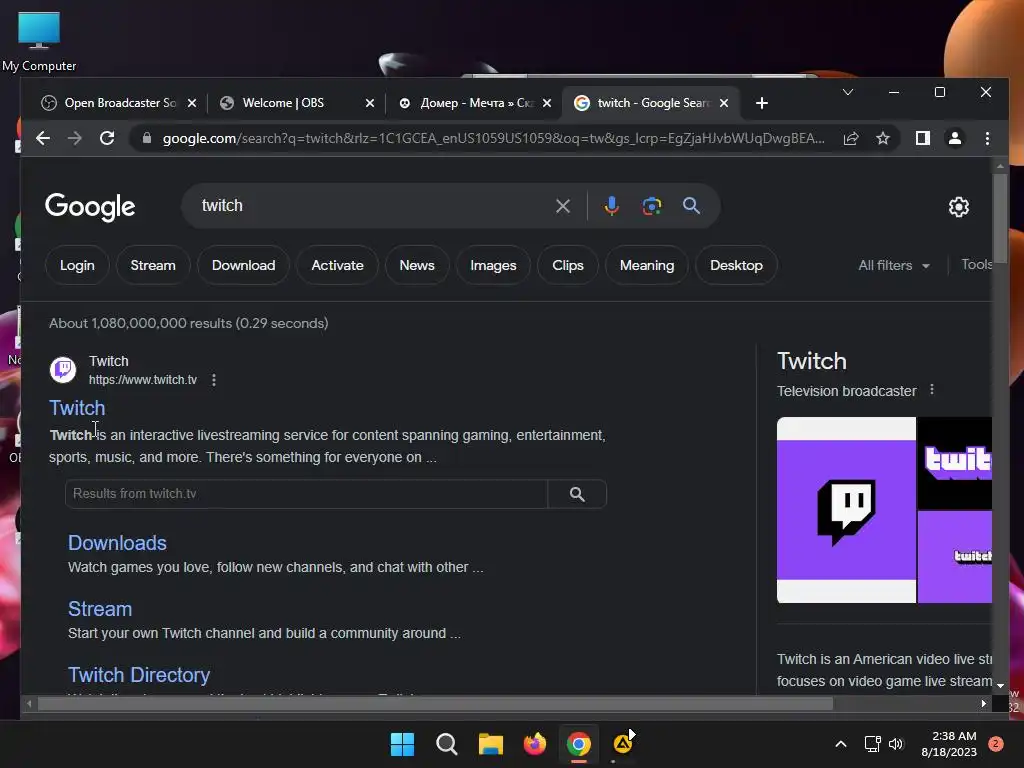Select the Meaning filter chip
The height and width of the screenshot is (768, 1024).
pyautogui.click(x=647, y=265)
